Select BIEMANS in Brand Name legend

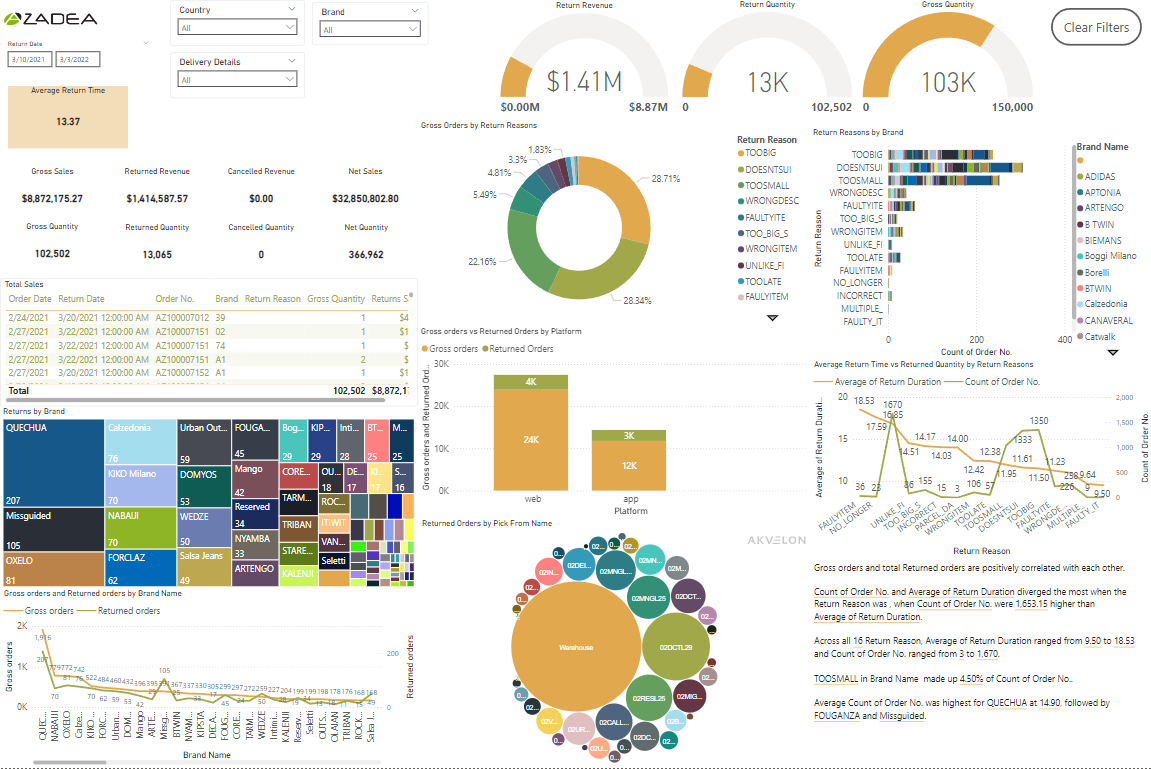[x=1099, y=240]
